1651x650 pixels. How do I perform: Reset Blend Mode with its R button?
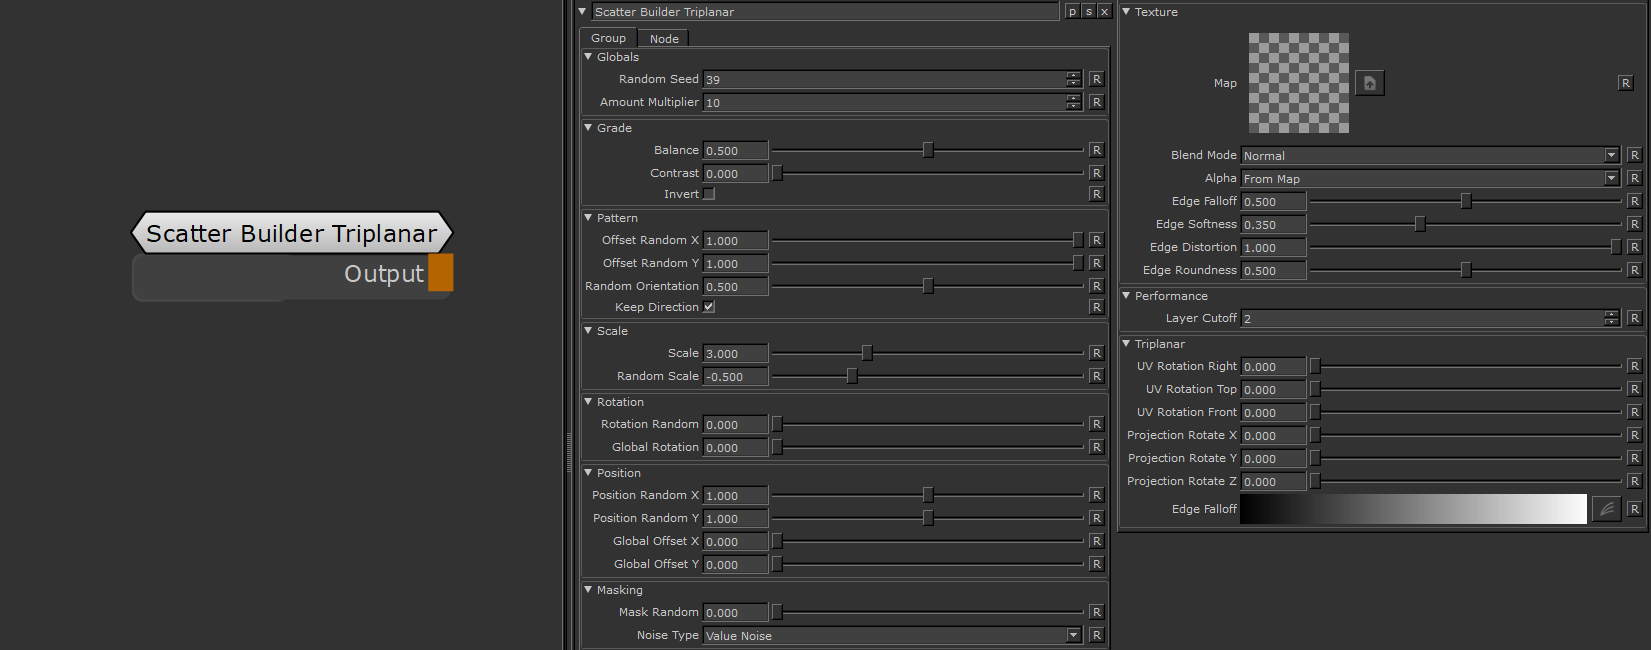pos(1634,155)
